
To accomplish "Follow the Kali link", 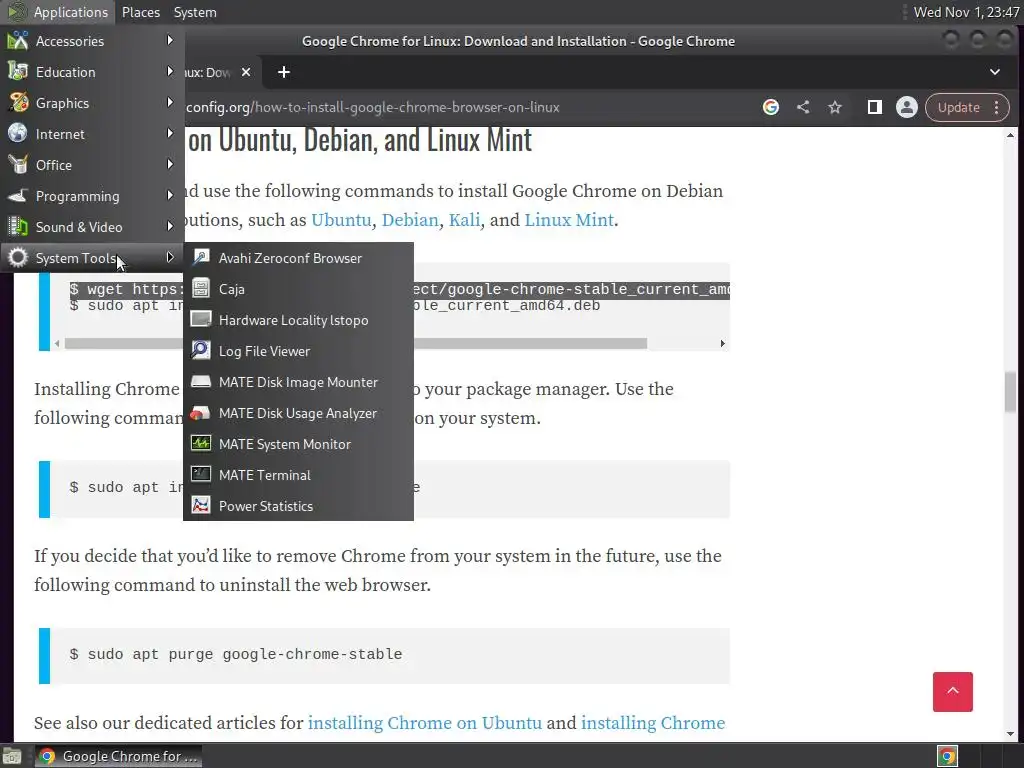I will [464, 220].
